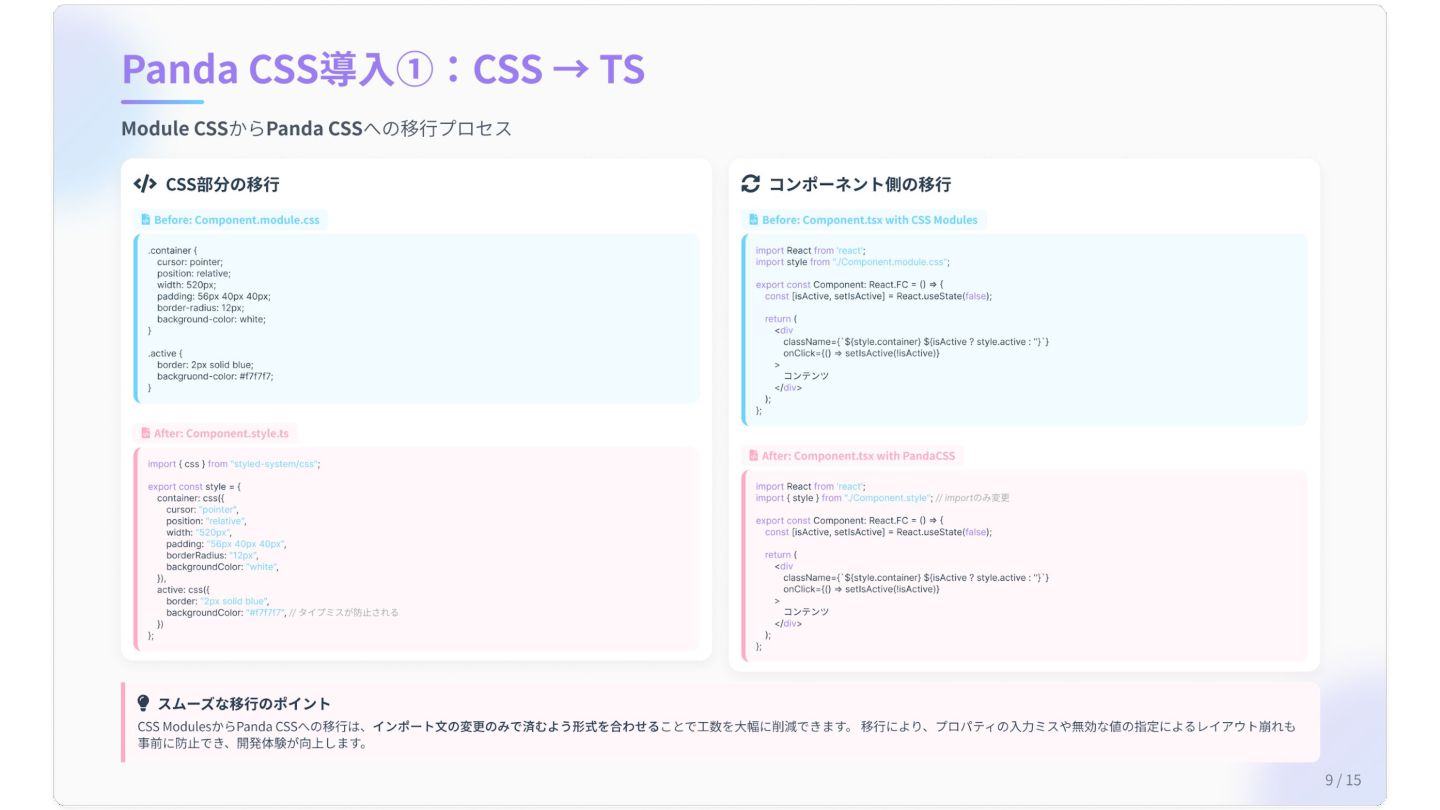Click the sync arrows icon beside コンポーネント側の移行
Viewport: 1440px width, 810px height.
coord(750,184)
